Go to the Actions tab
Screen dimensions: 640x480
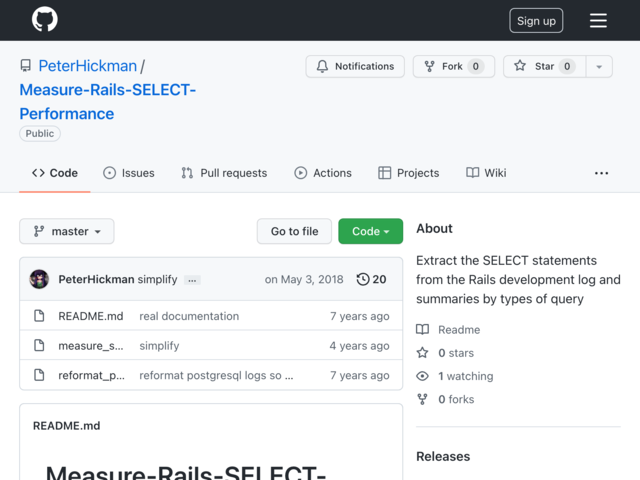click(323, 173)
